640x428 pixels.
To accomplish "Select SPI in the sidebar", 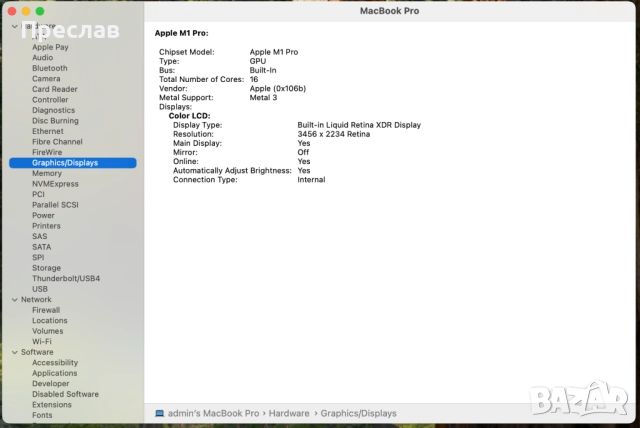I will coord(38,257).
